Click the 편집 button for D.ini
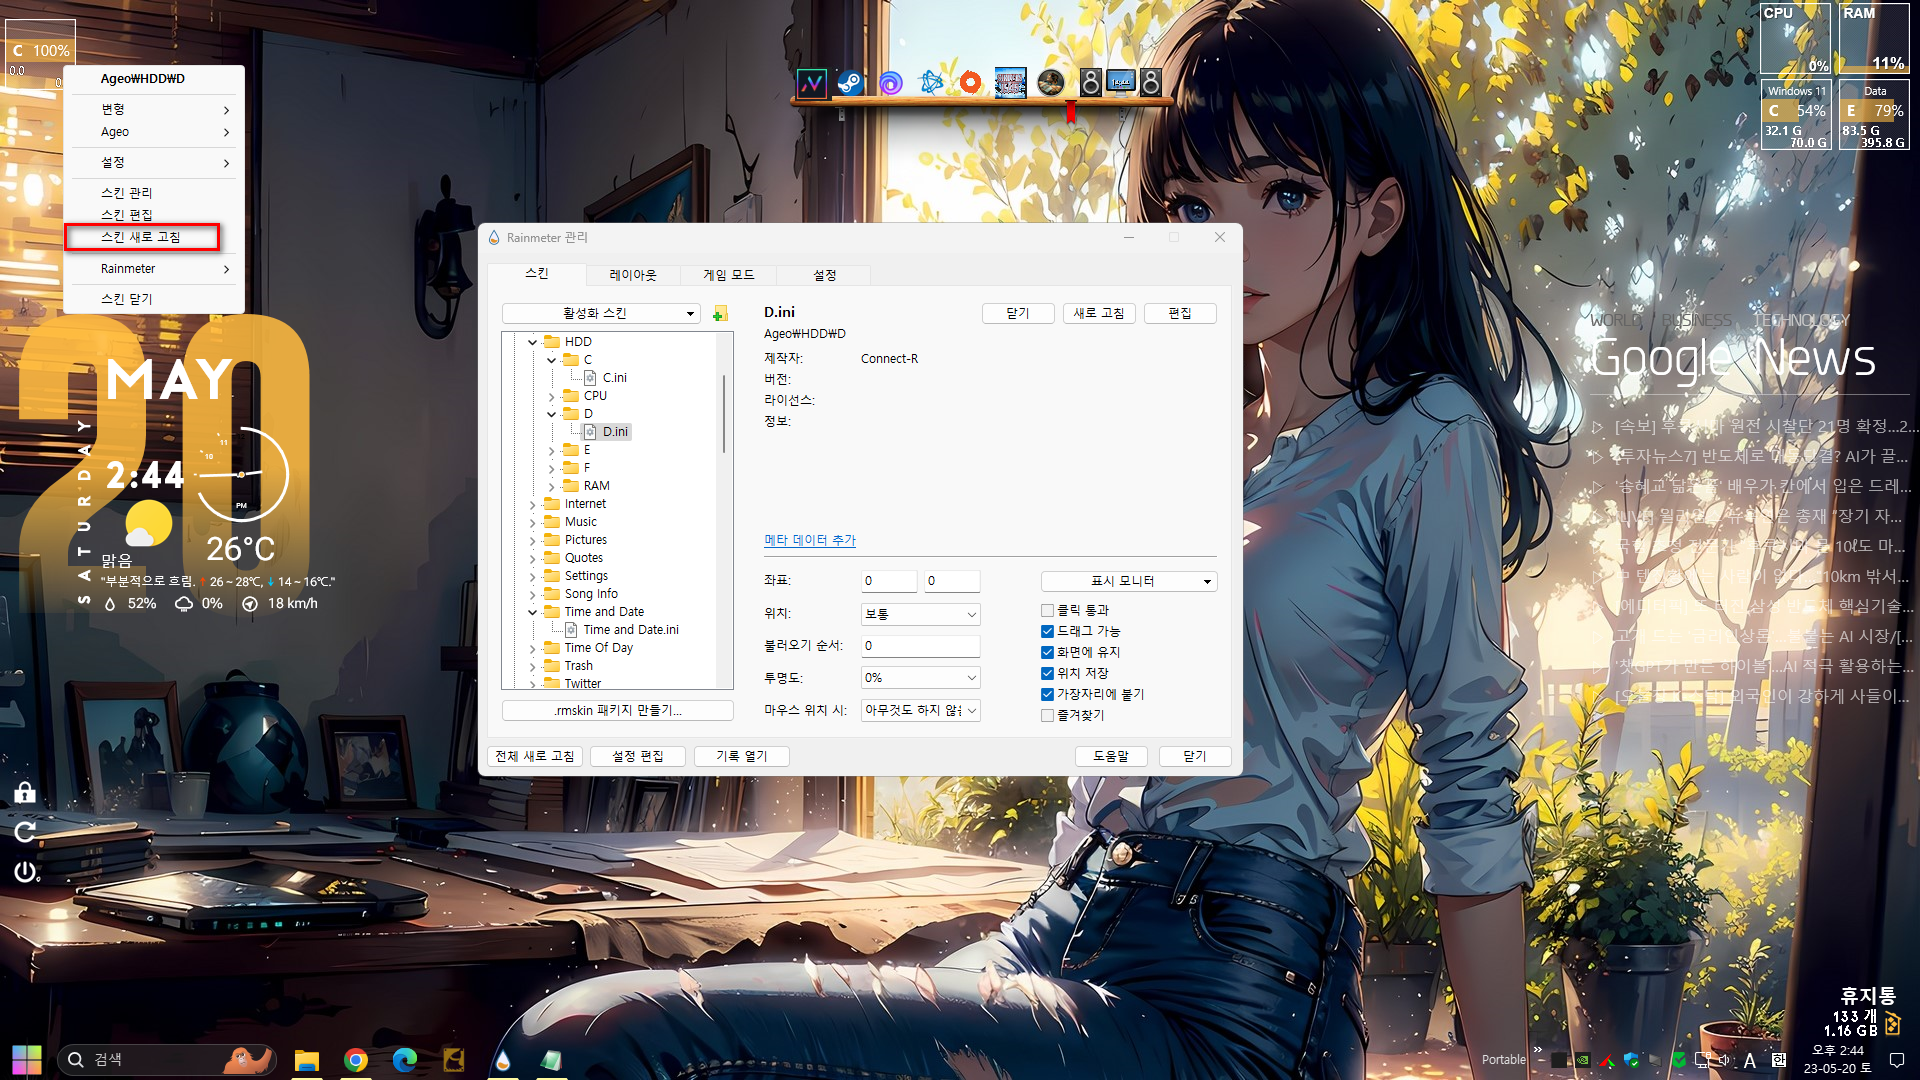Viewport: 1920px width, 1080px height. tap(1180, 313)
